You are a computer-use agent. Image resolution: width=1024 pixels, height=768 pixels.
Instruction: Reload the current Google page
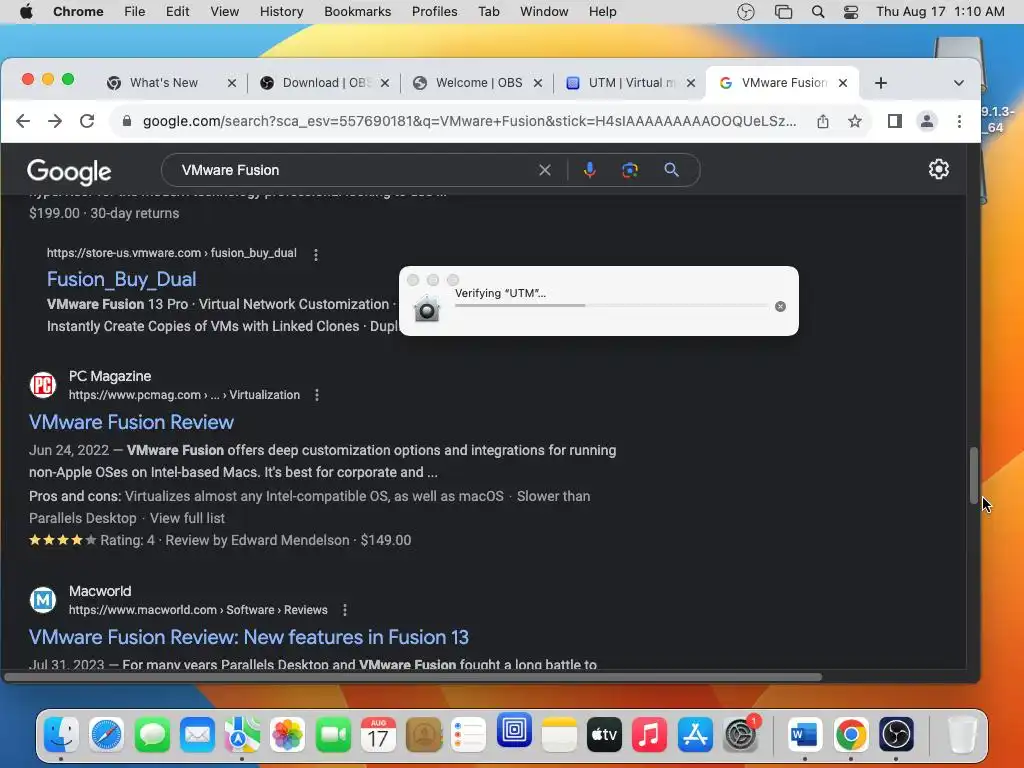pos(87,121)
